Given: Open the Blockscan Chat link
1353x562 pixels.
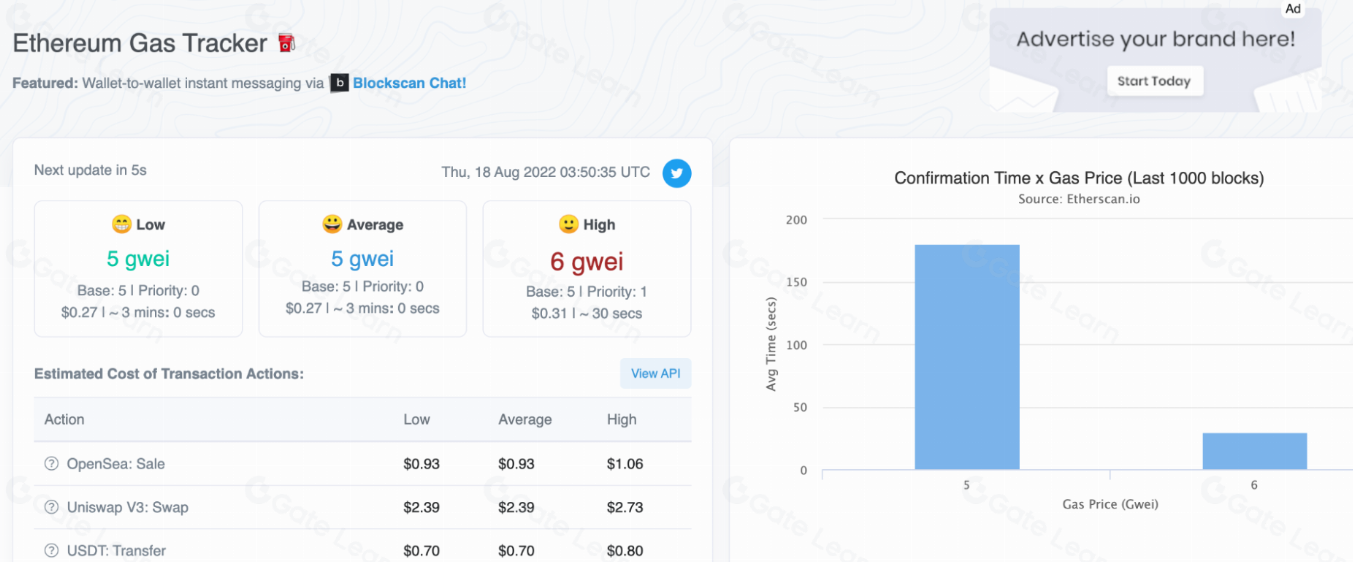Looking at the screenshot, I should 409,83.
